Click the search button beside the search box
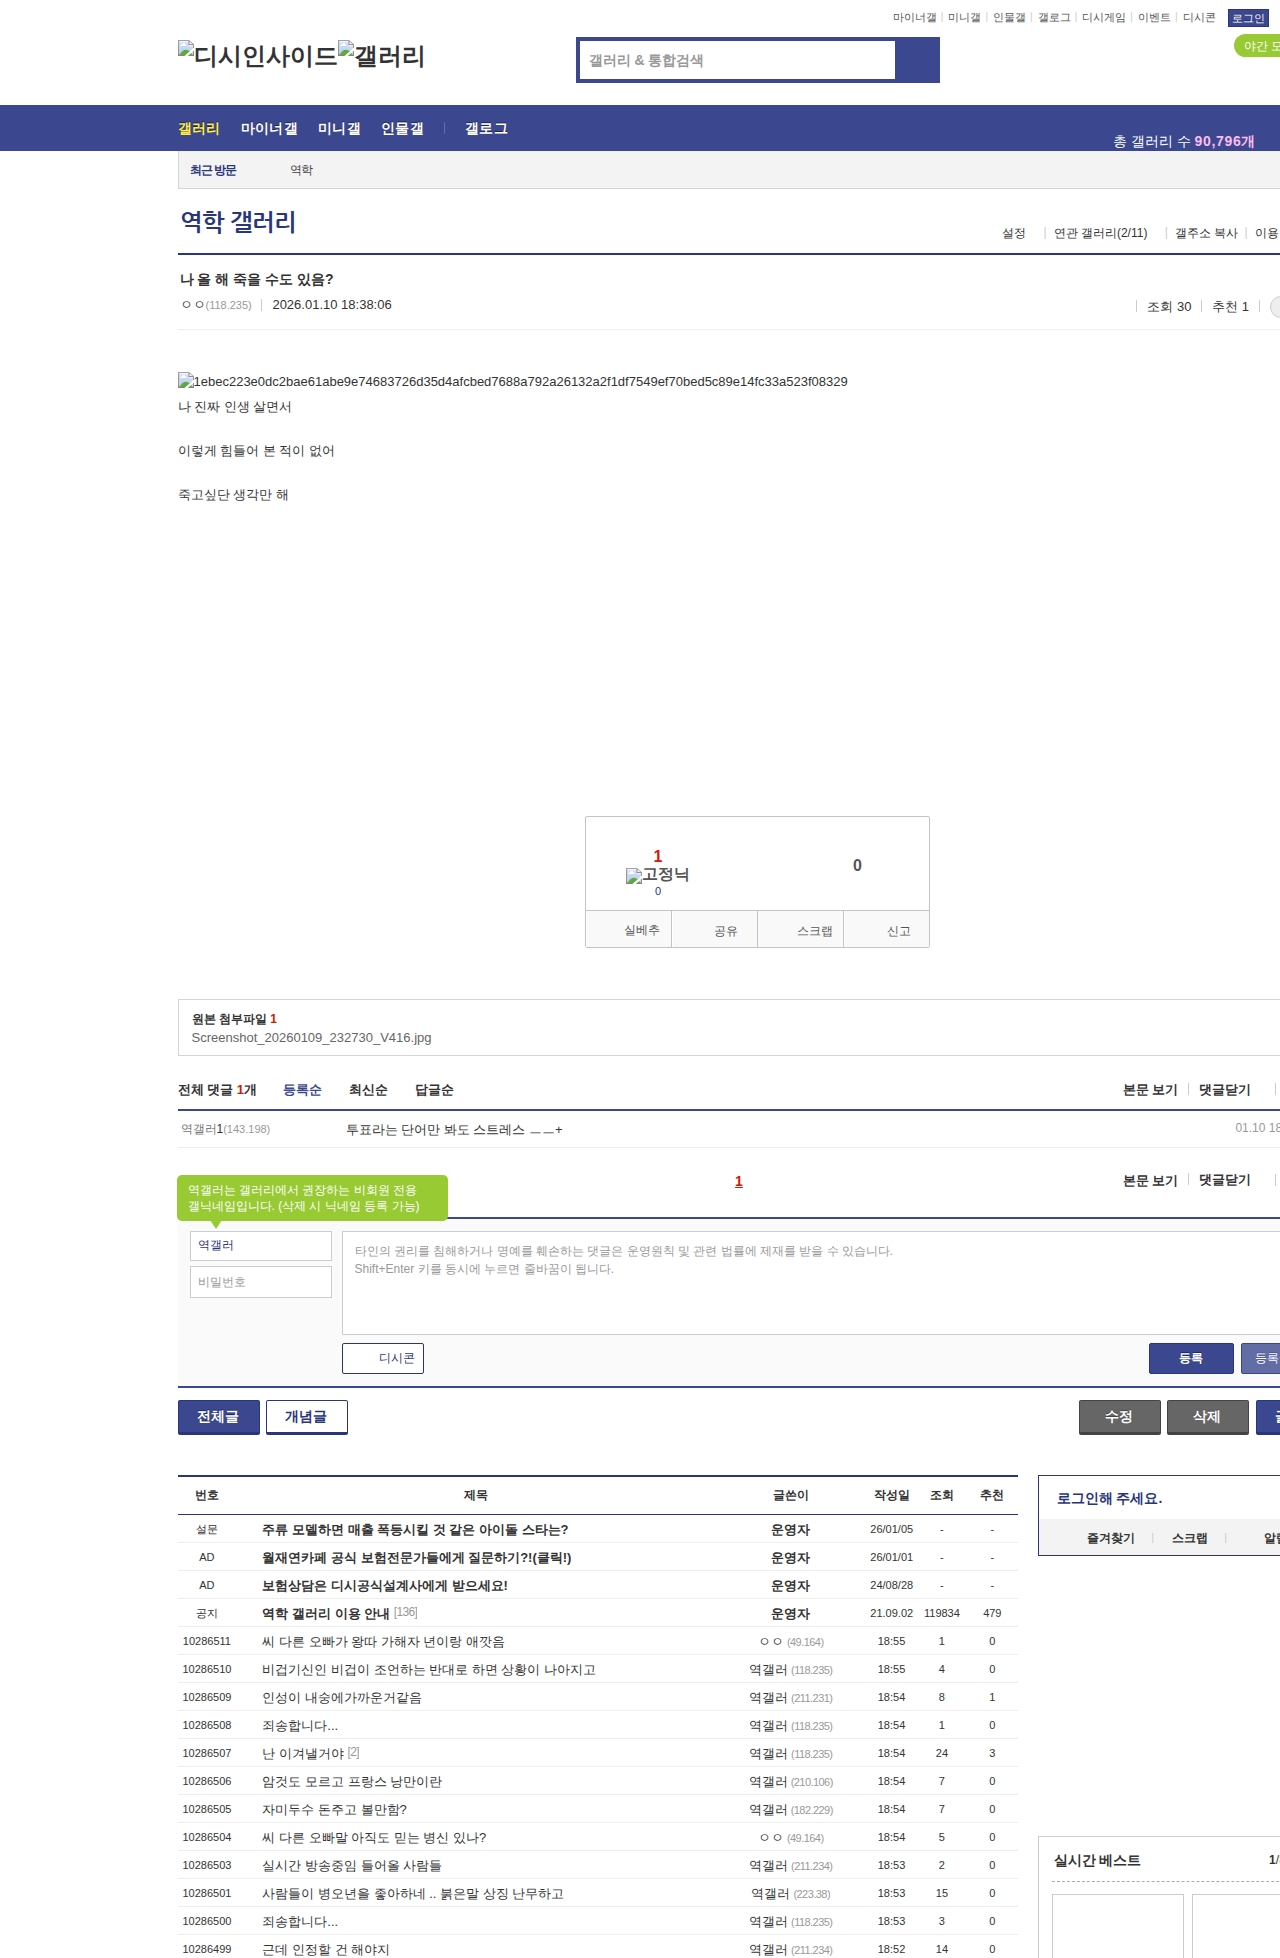Image resolution: width=1280 pixels, height=1958 pixels. coord(917,60)
